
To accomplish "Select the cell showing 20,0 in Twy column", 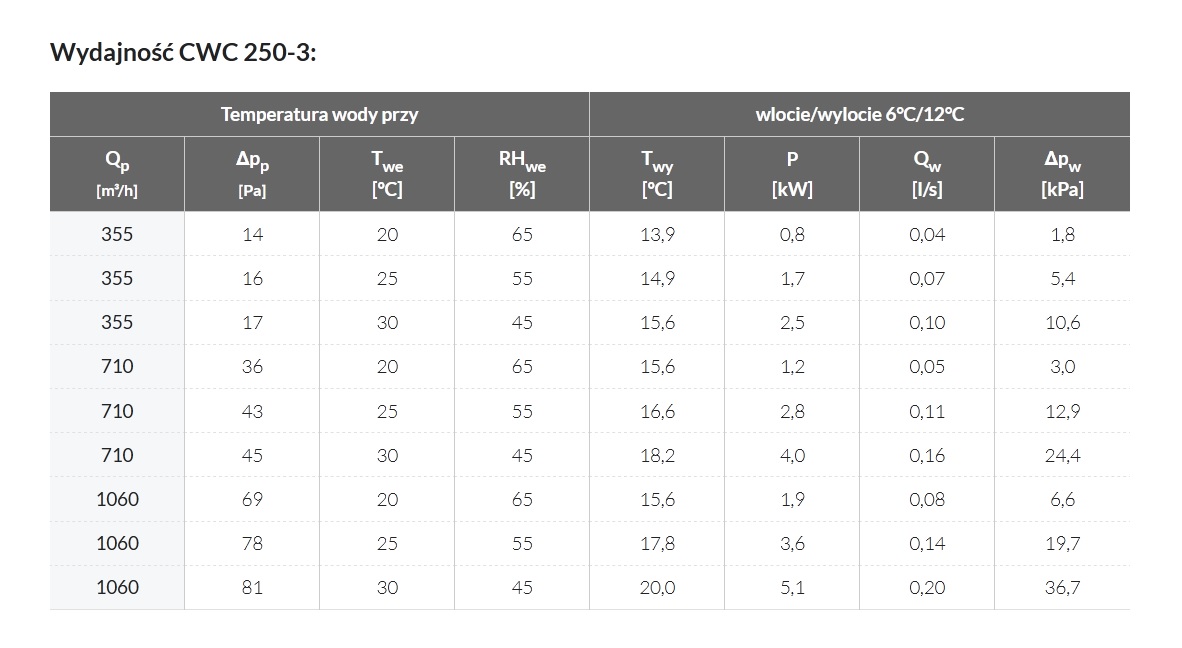I will click(x=657, y=587).
